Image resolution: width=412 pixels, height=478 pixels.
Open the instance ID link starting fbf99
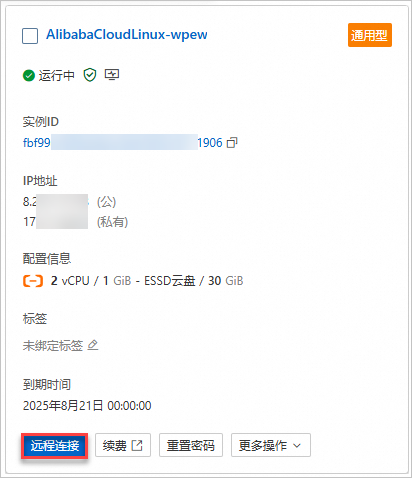tap(123, 143)
